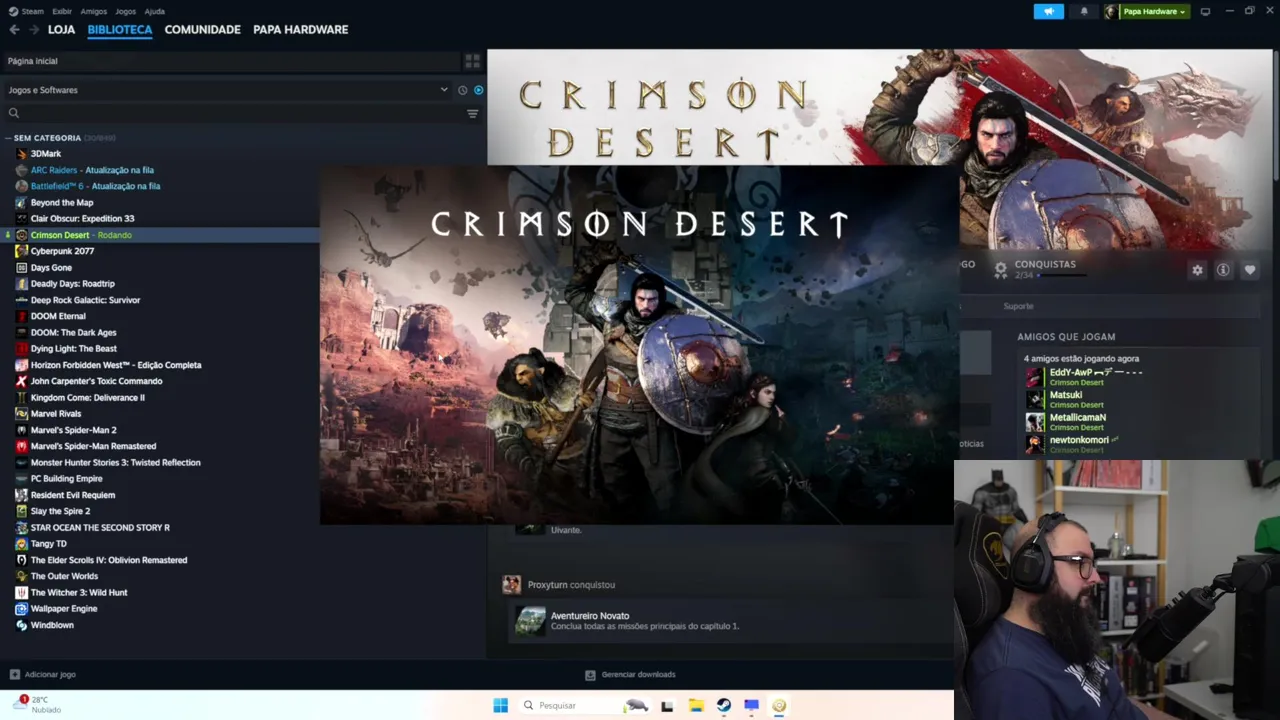
Task: Click MetallicamaN friend avatar
Action: (x=1035, y=422)
